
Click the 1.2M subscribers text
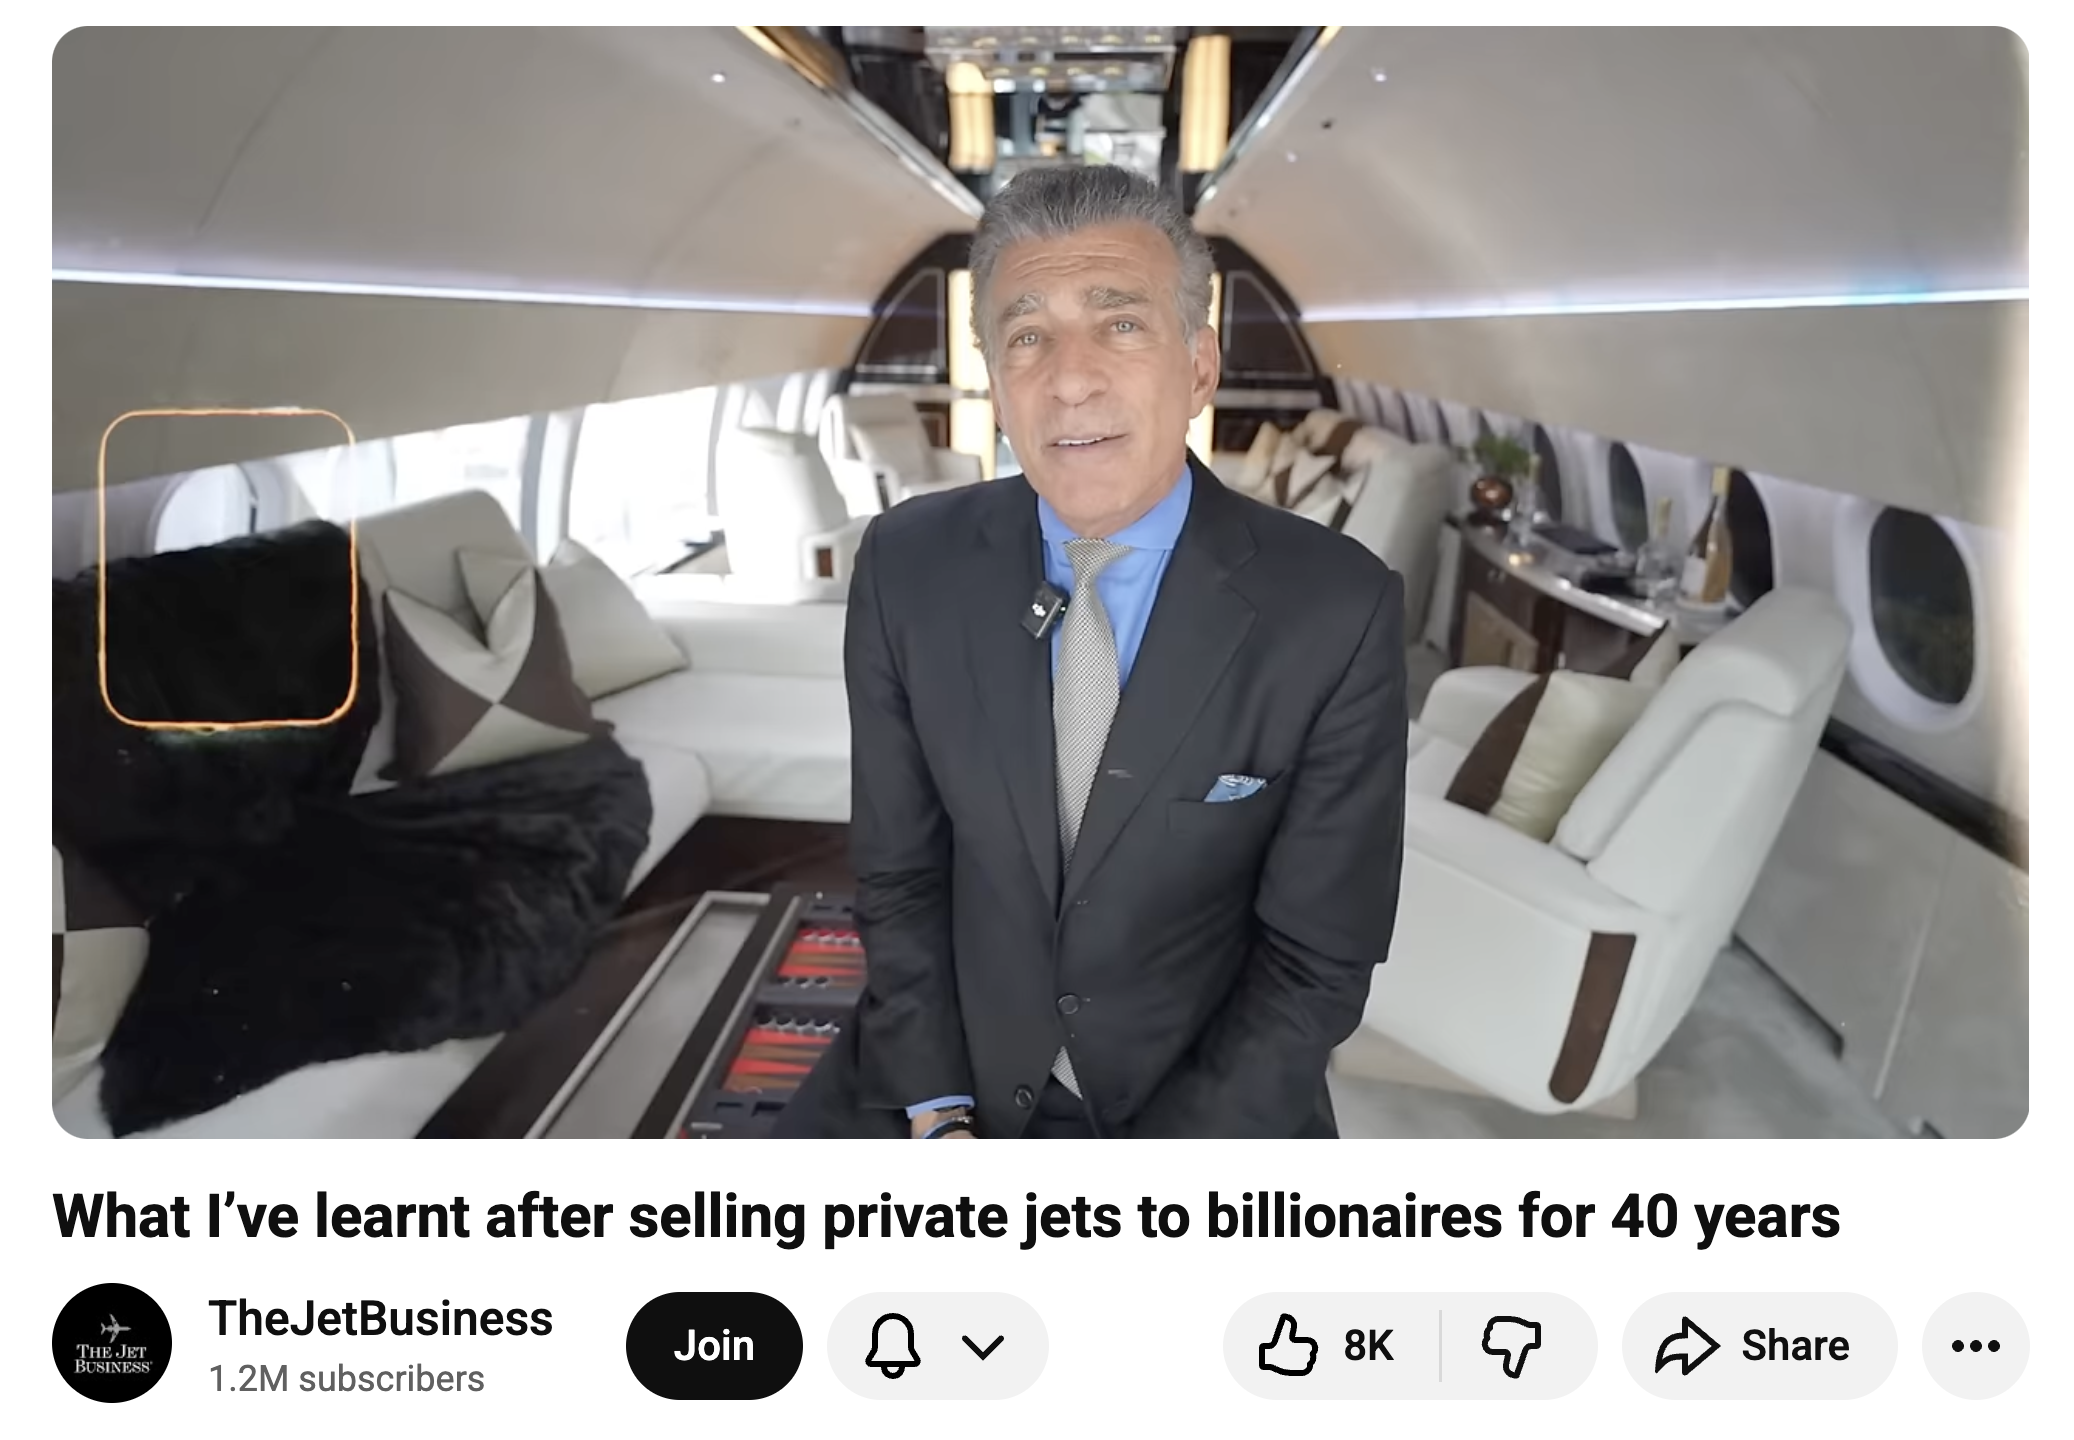coord(346,1379)
